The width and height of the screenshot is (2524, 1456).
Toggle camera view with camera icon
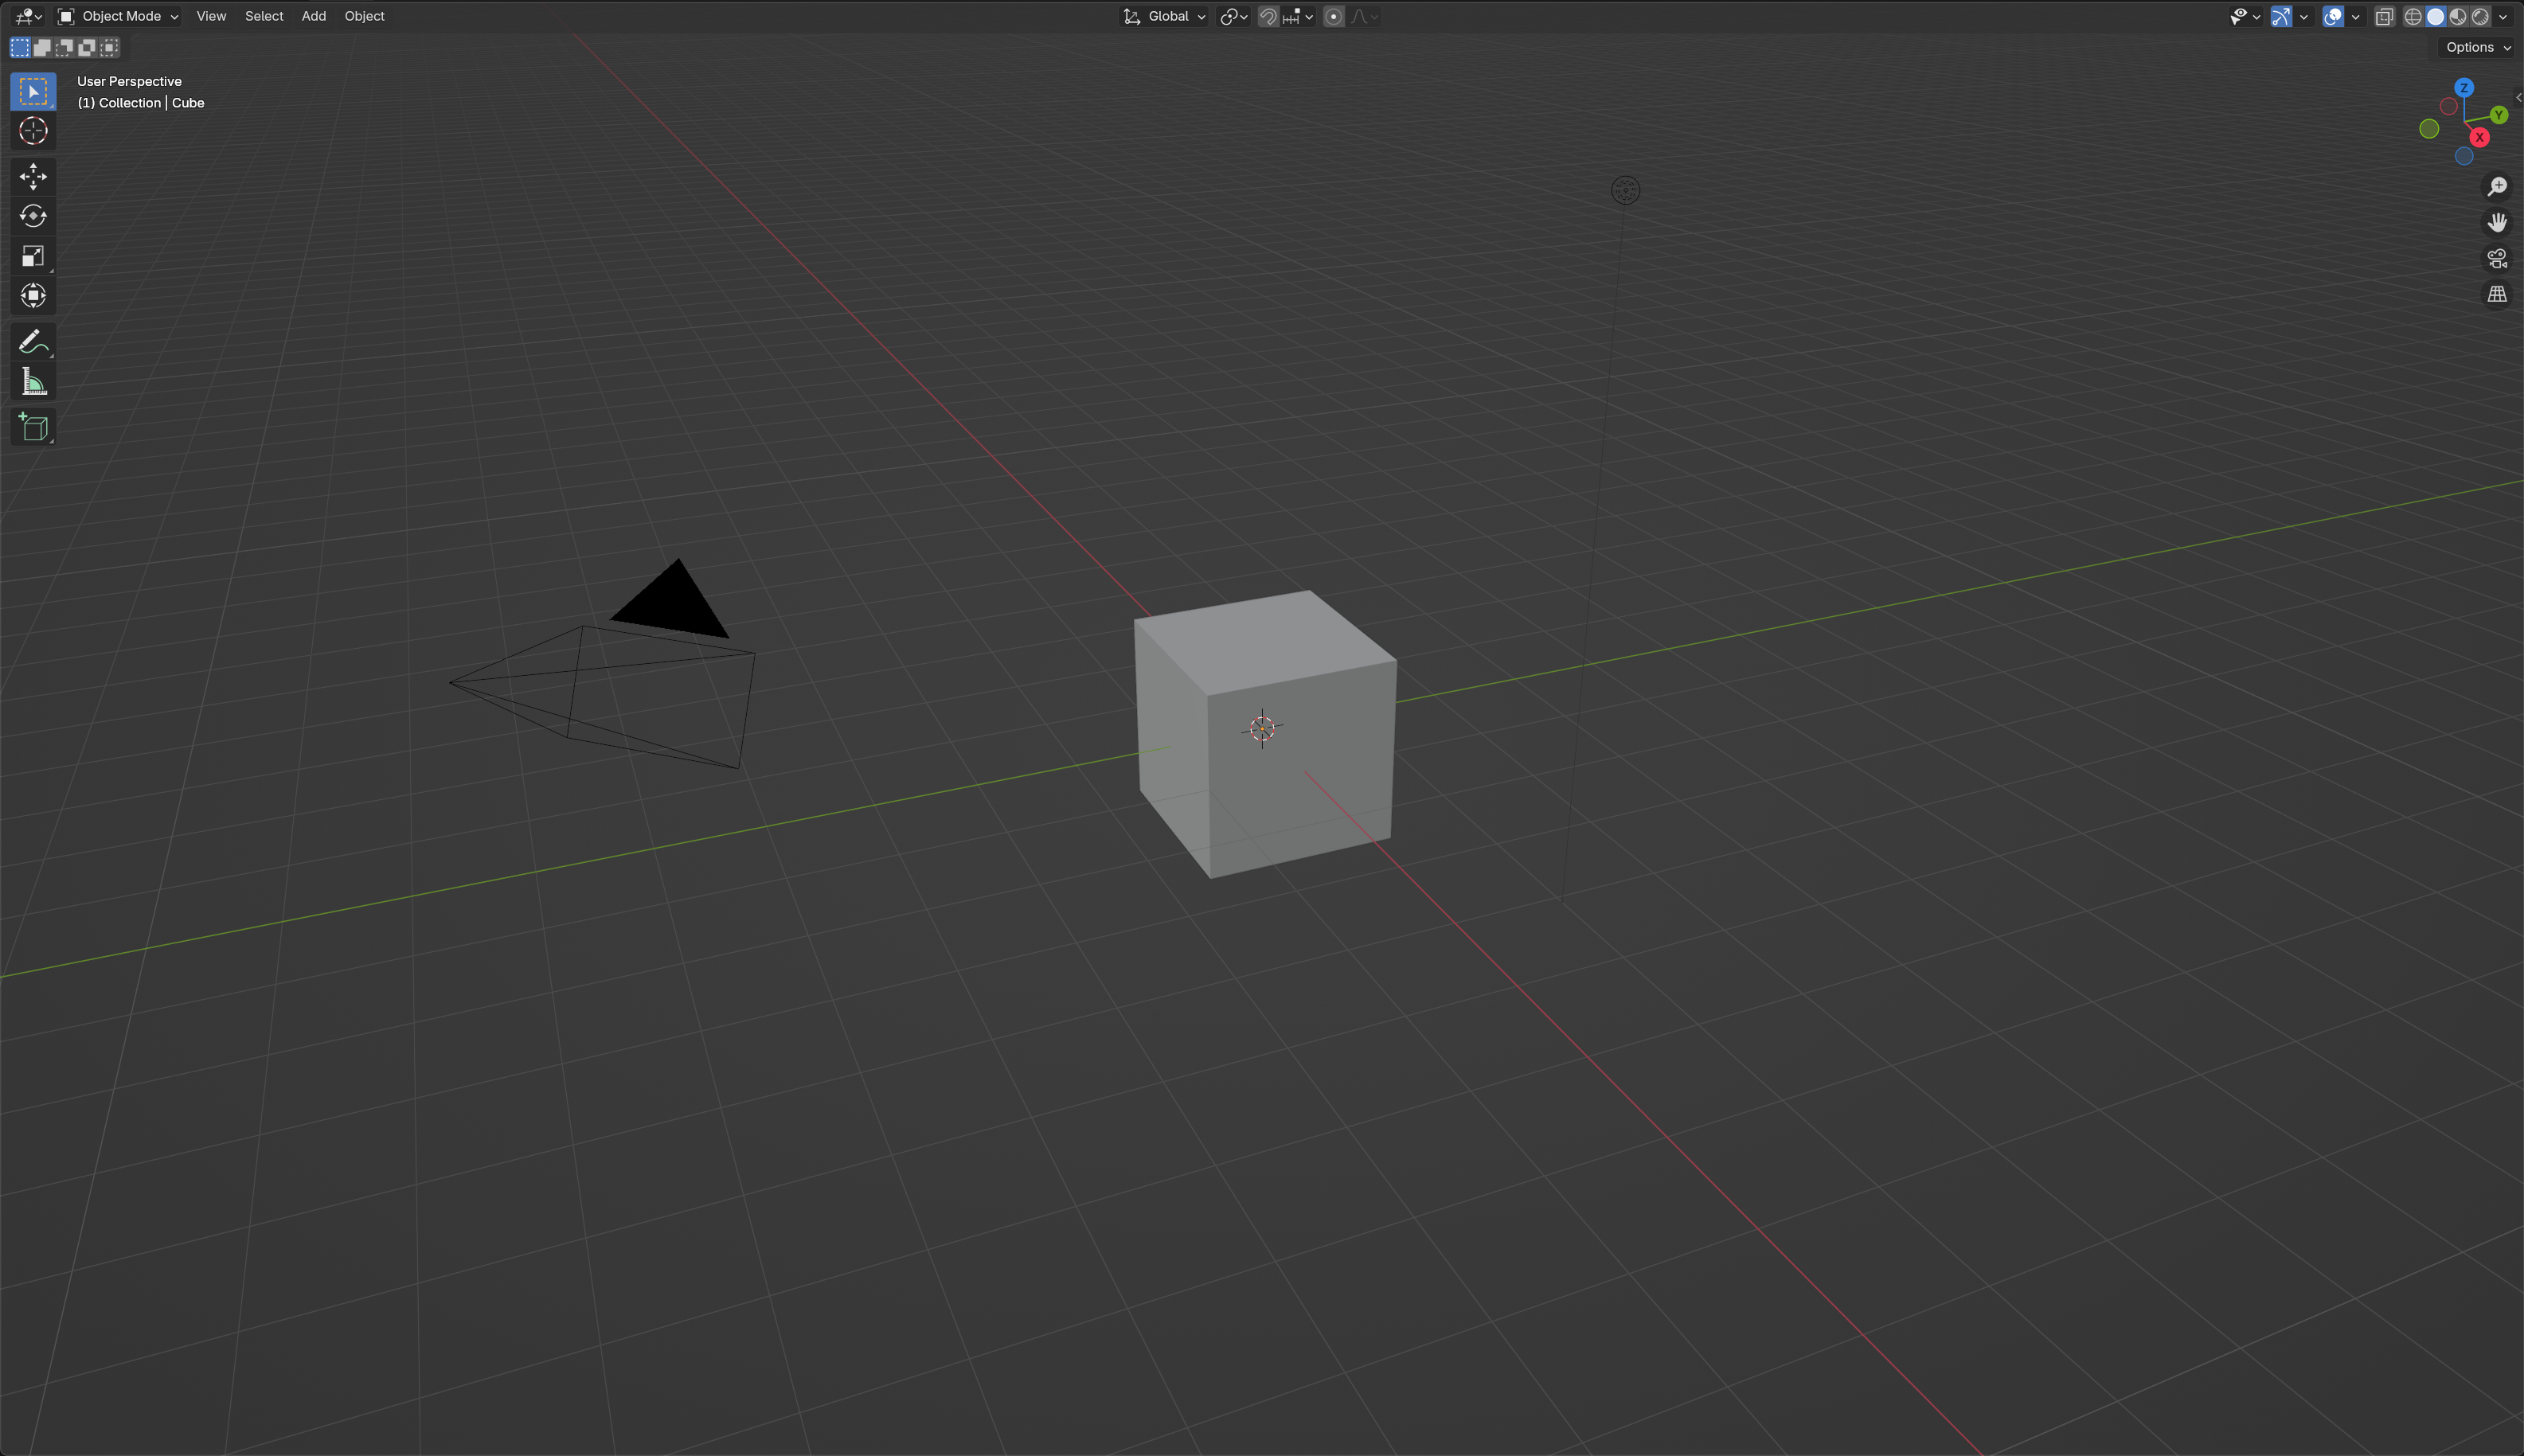click(x=2497, y=259)
